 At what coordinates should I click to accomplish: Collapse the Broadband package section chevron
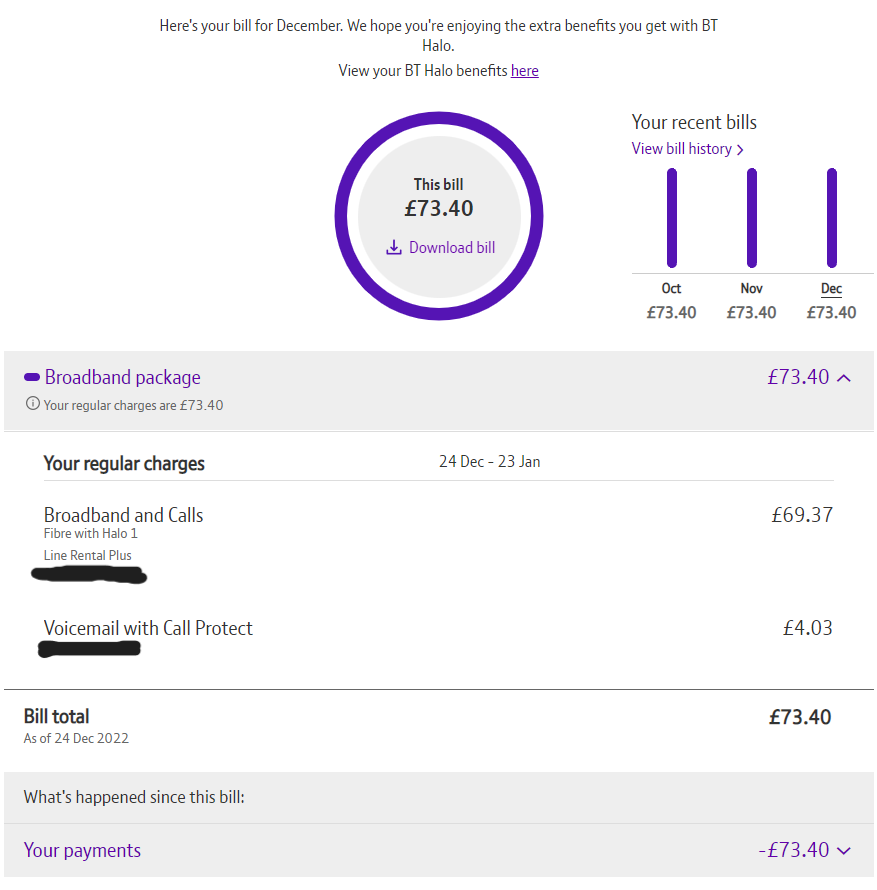[843, 378]
